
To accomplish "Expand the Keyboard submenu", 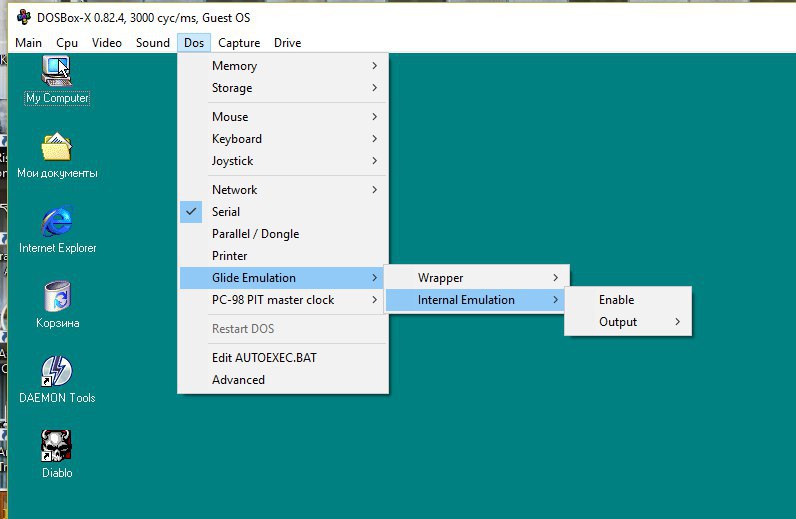I will (283, 139).
